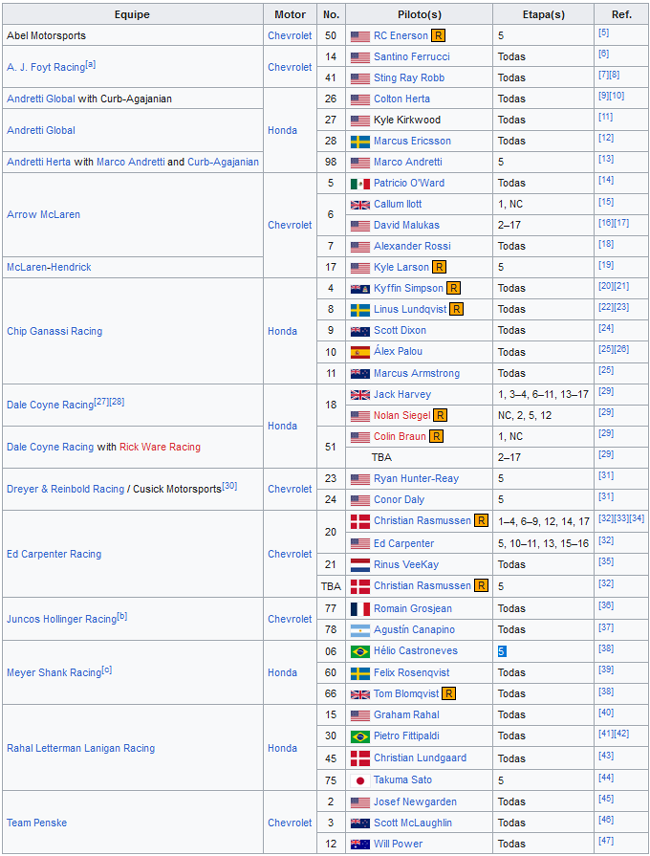Viewport: 650px width, 856px height.
Task: Open the Curb-Agajanian link in the Andretti Herta row
Action: pyautogui.click(x=223, y=162)
